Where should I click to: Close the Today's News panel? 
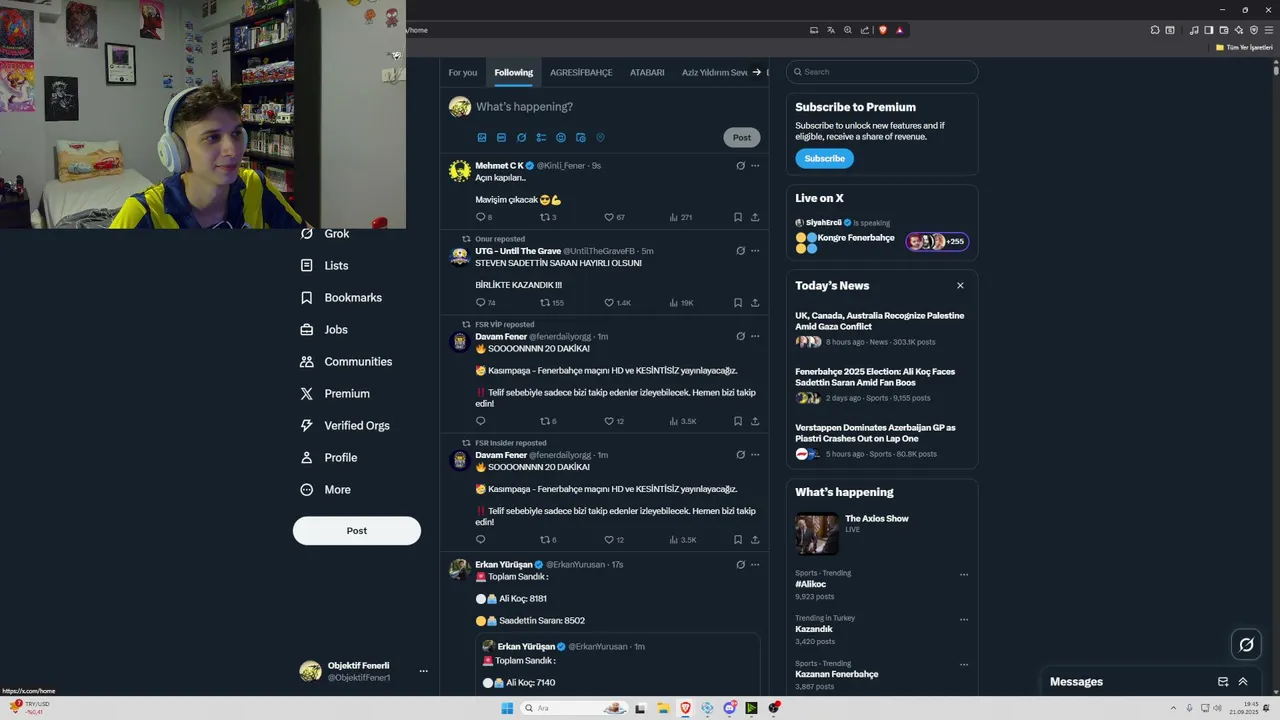click(x=960, y=286)
